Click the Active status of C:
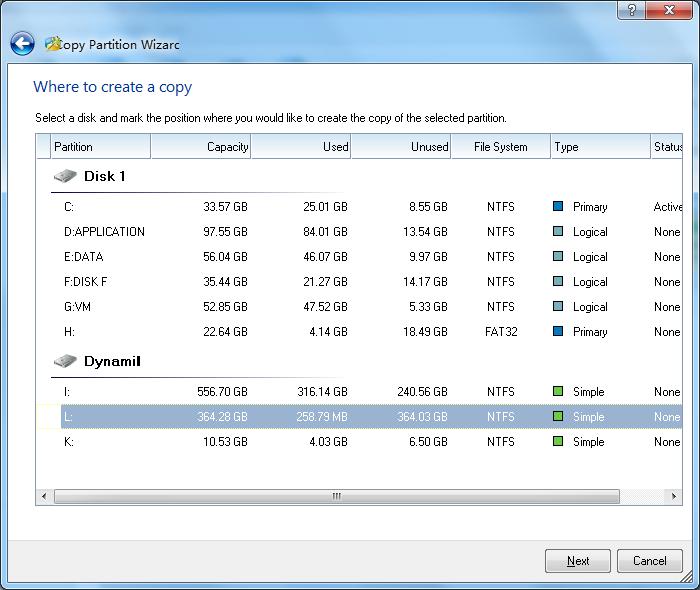This screenshot has height=590, width=700. tap(667, 207)
